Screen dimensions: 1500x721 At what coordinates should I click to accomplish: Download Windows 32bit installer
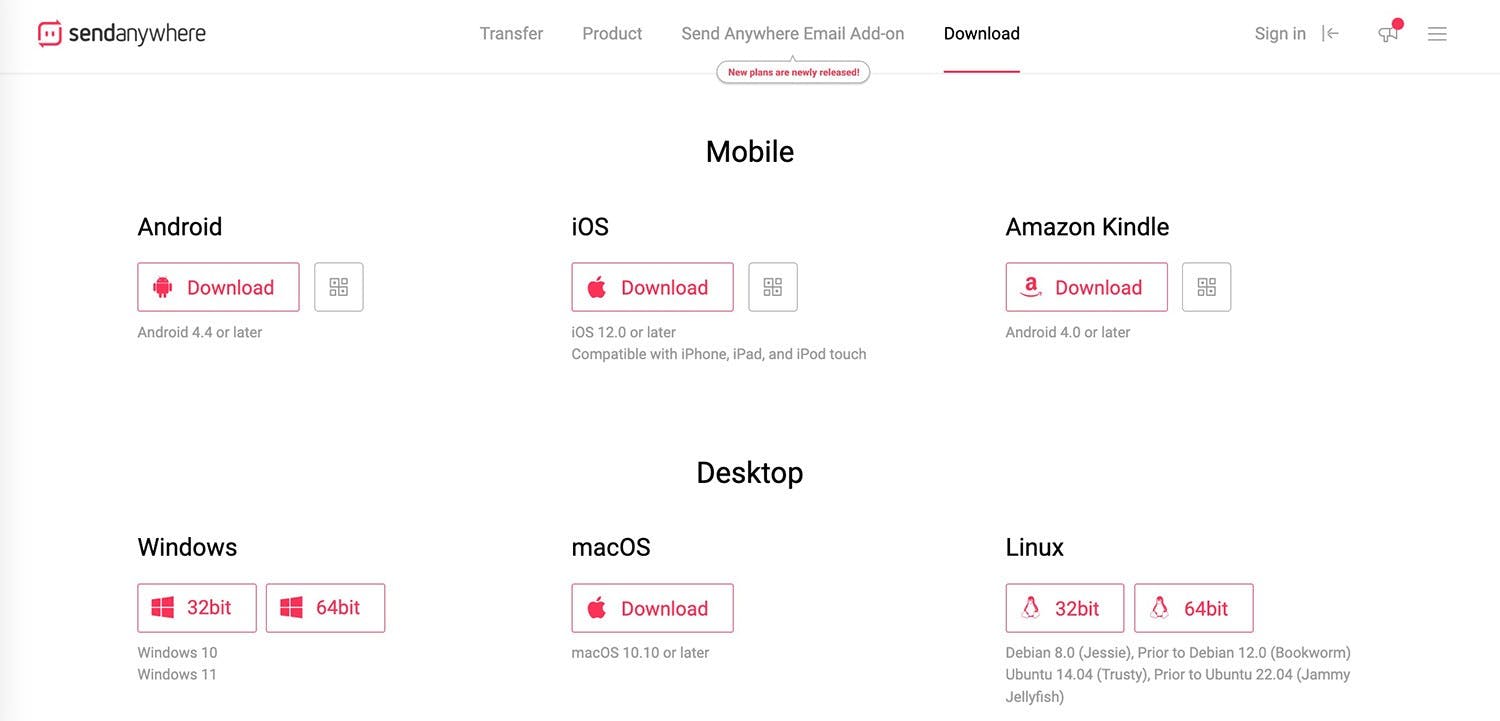pos(197,608)
